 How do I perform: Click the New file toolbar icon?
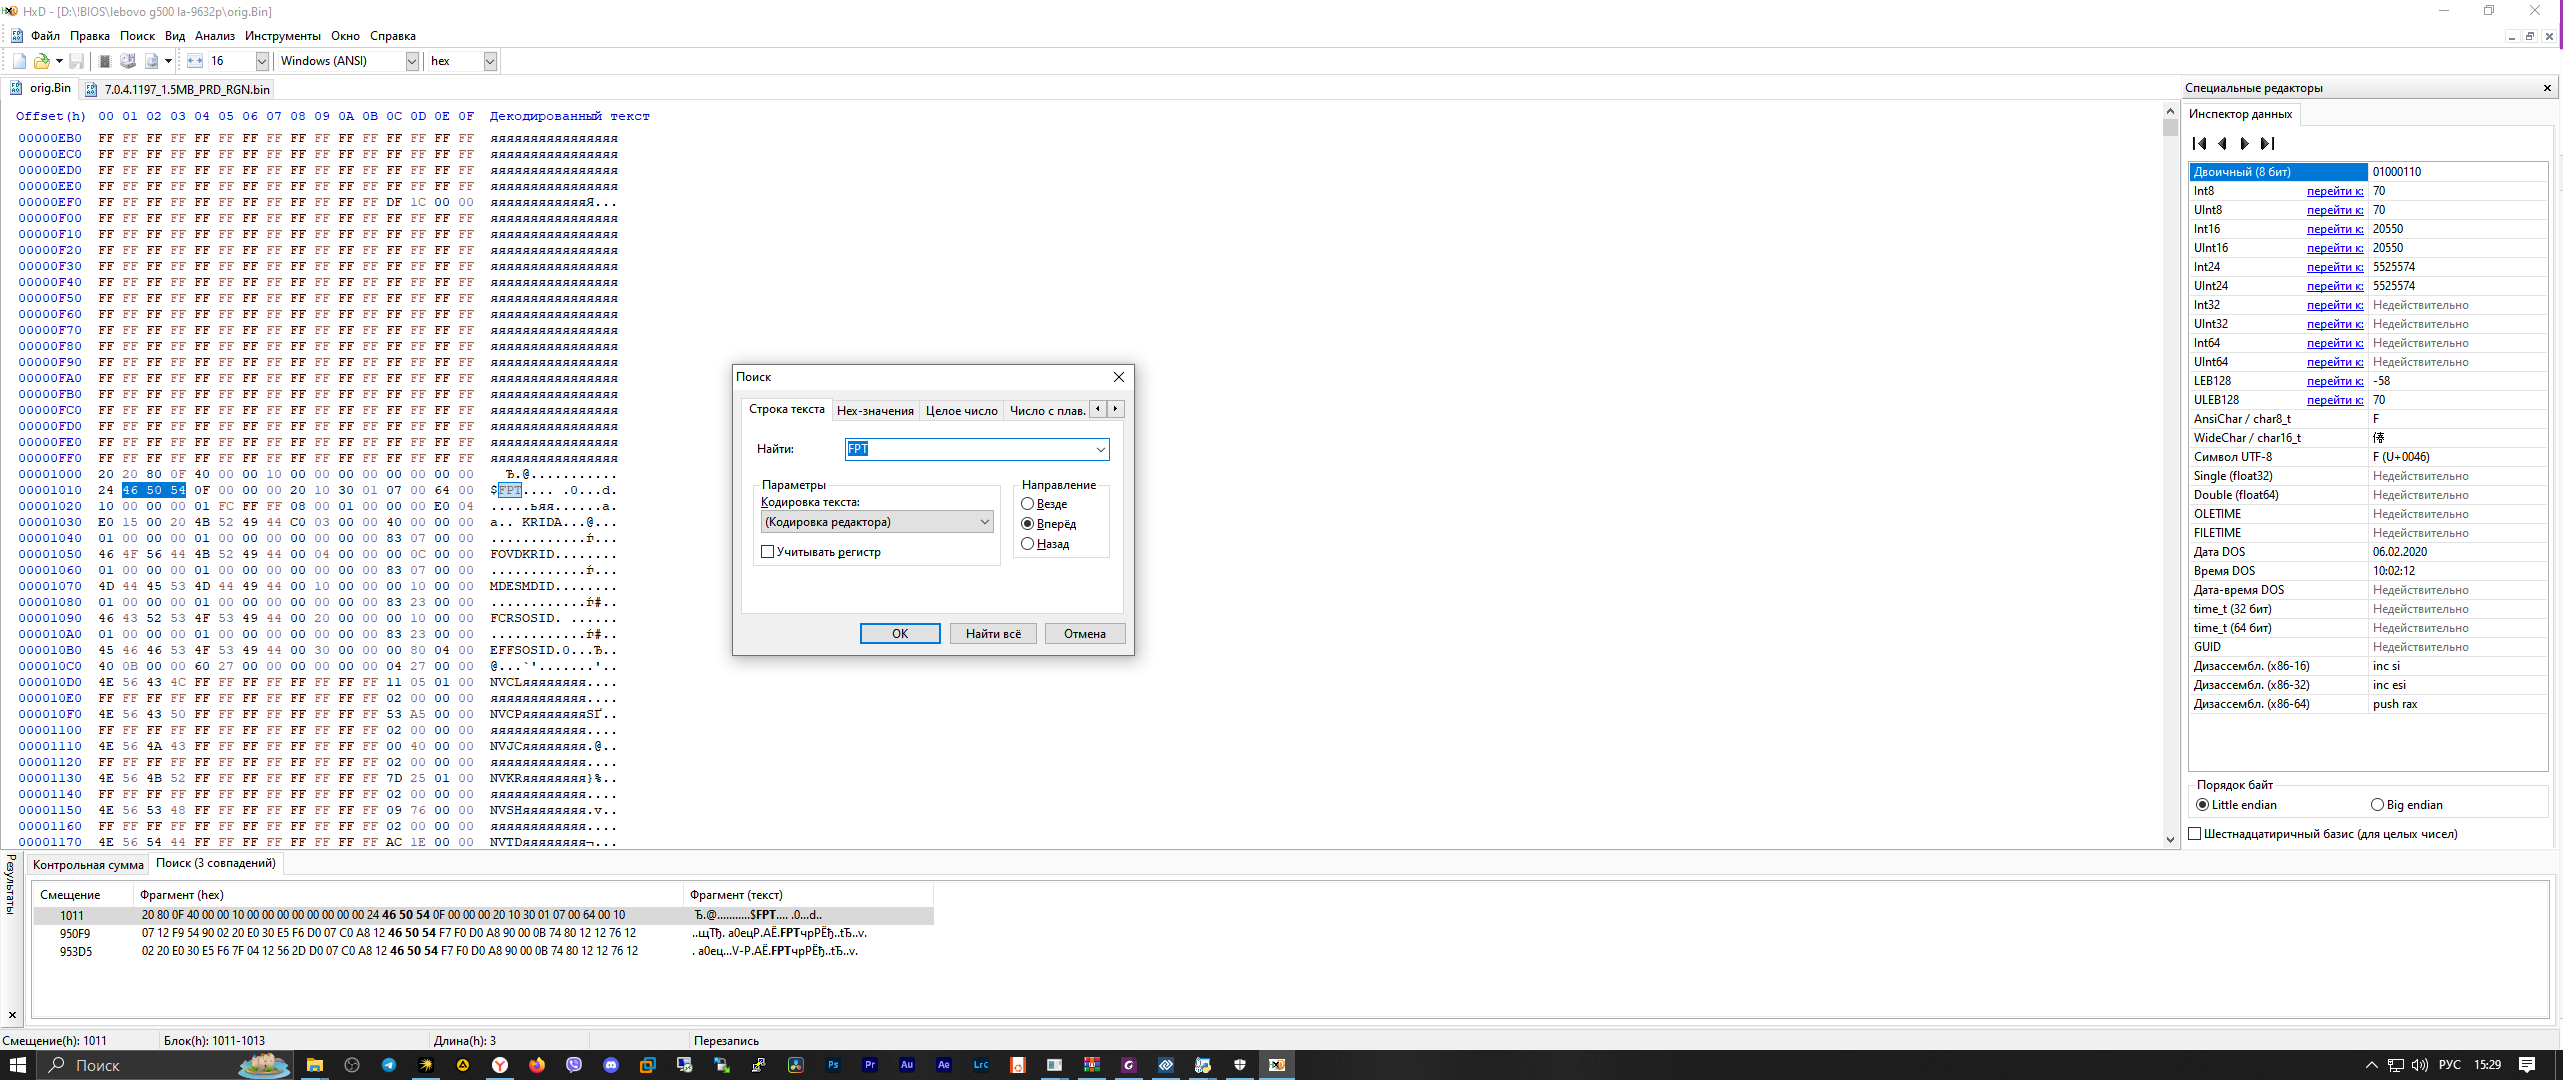pyautogui.click(x=19, y=61)
